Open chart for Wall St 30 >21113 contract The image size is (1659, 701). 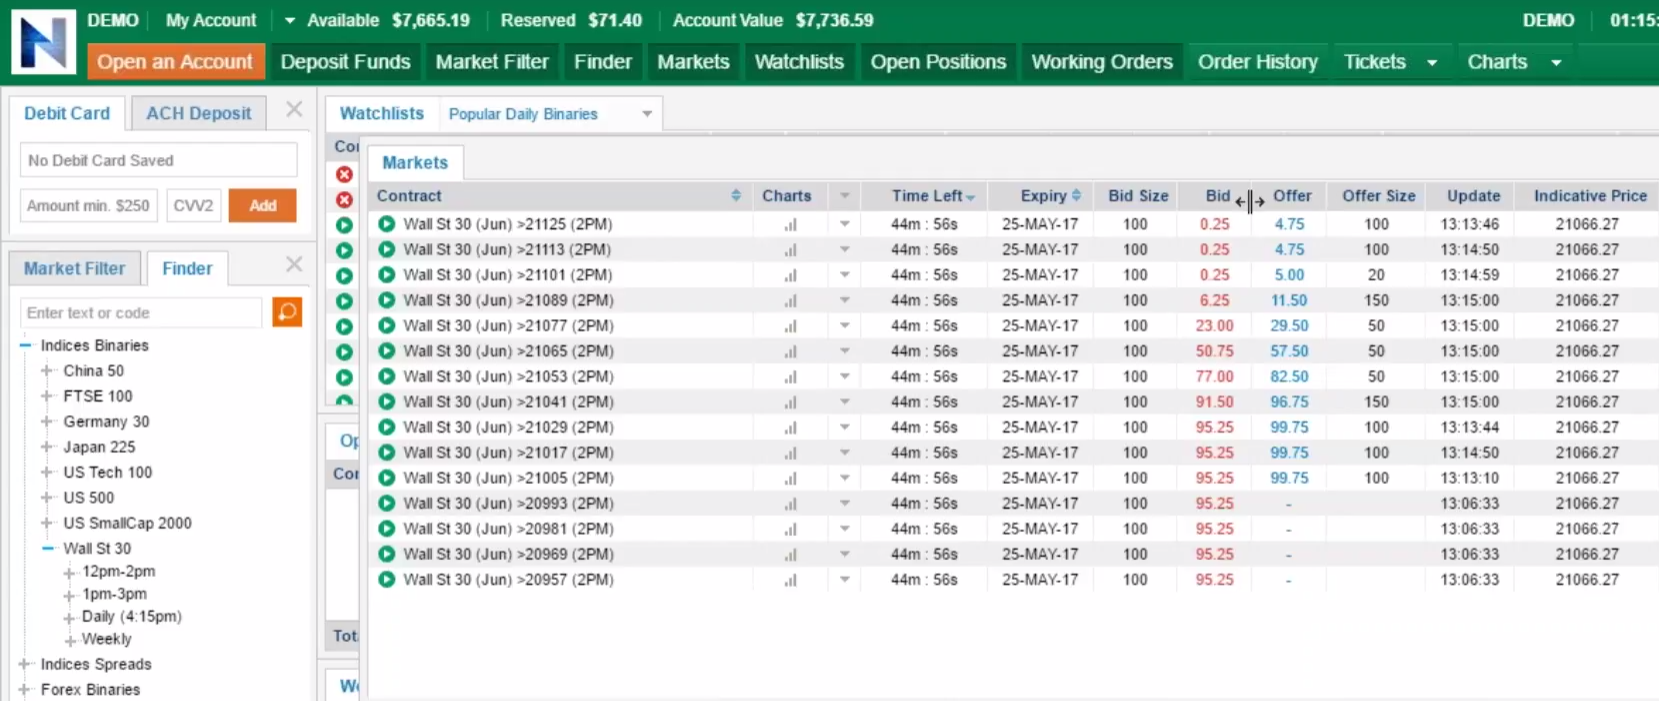pyautogui.click(x=790, y=249)
